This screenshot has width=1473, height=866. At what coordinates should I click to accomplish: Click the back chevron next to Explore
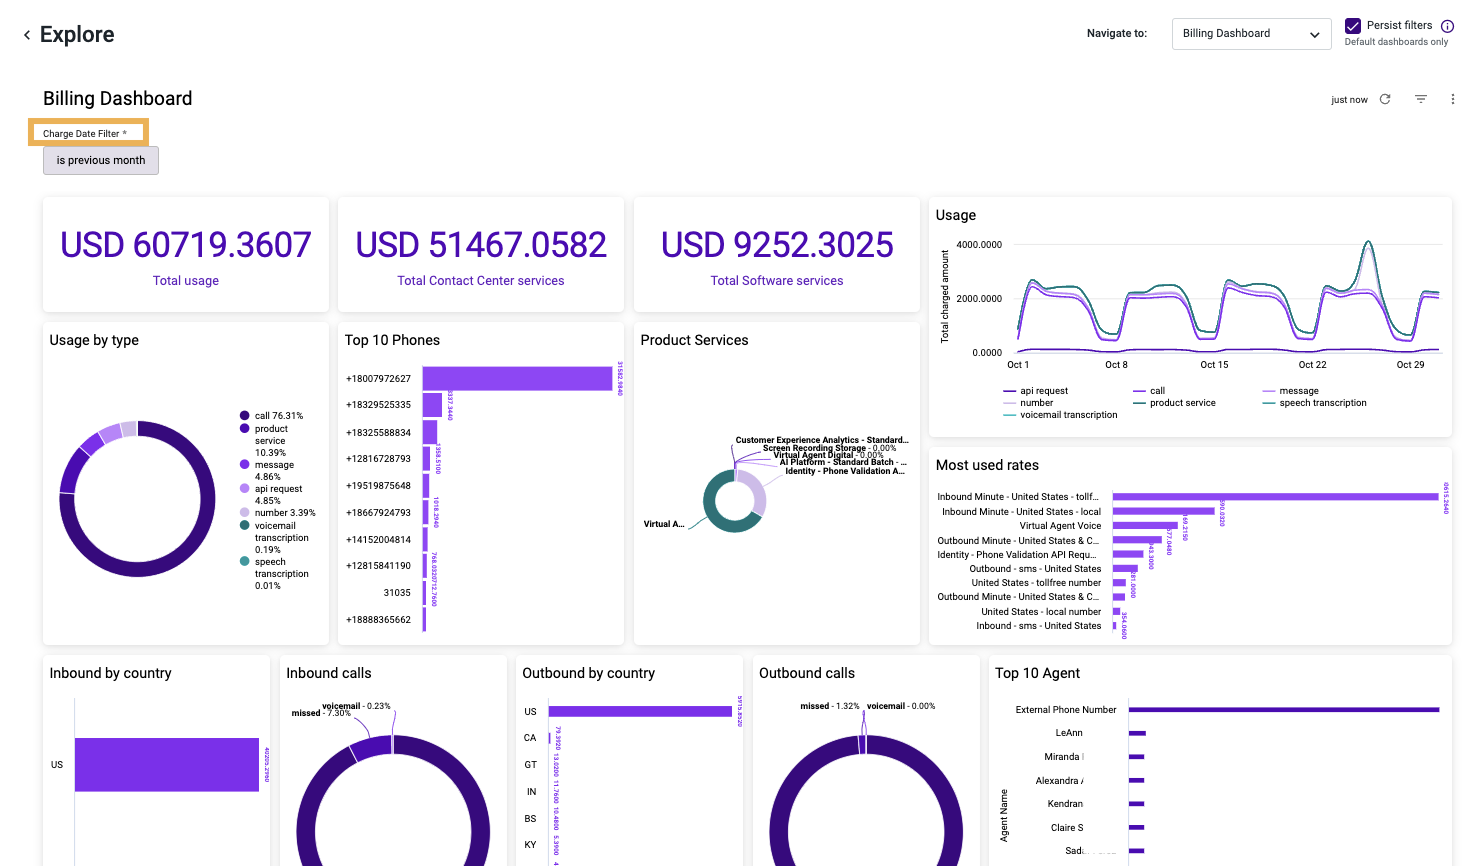pyautogui.click(x=26, y=34)
